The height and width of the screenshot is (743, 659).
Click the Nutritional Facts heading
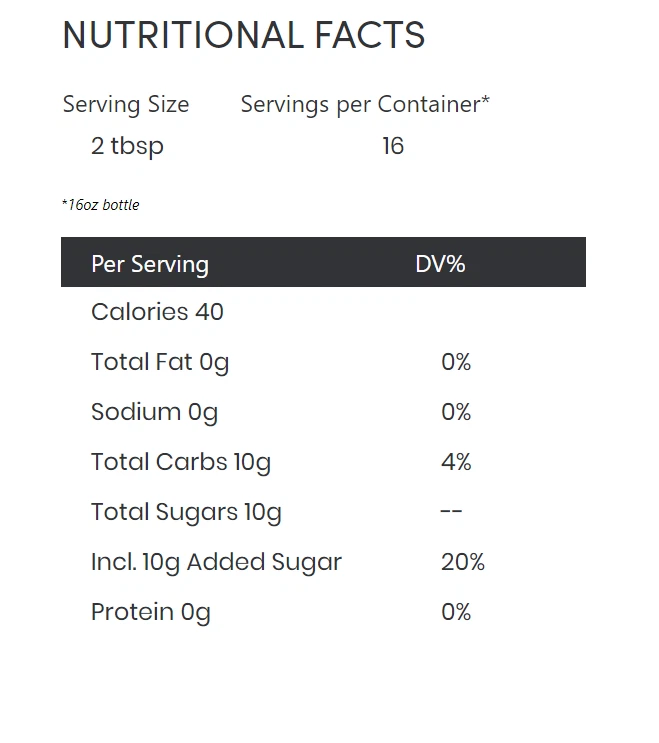(243, 36)
